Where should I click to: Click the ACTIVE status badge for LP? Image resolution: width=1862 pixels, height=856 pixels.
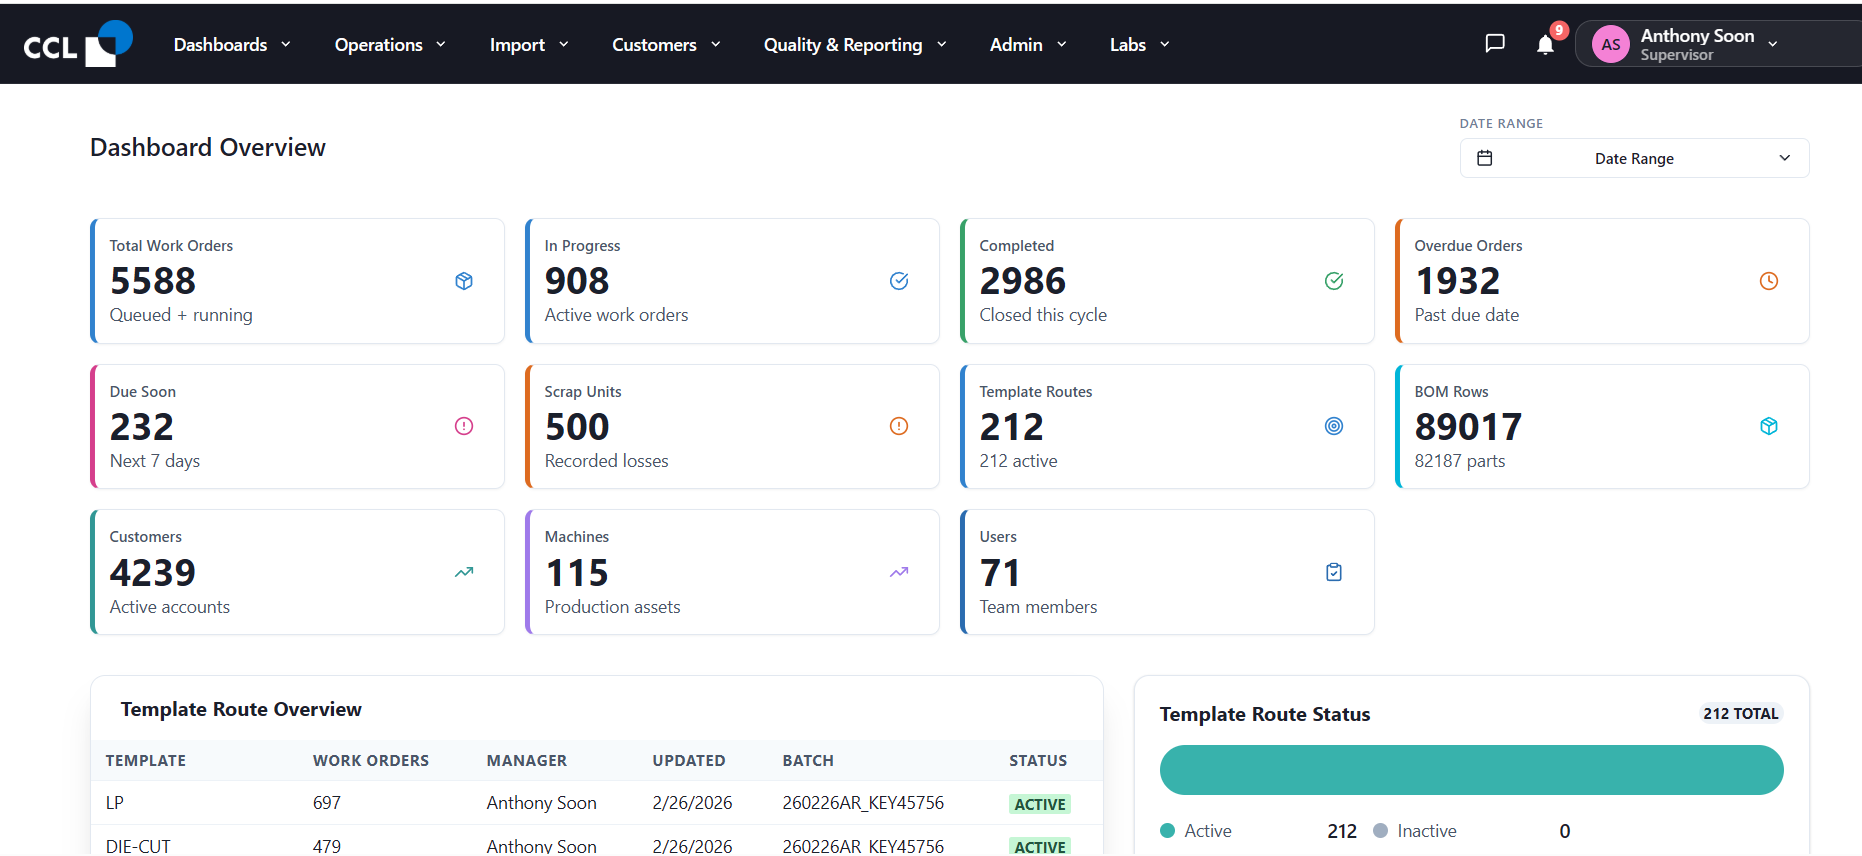(x=1040, y=804)
